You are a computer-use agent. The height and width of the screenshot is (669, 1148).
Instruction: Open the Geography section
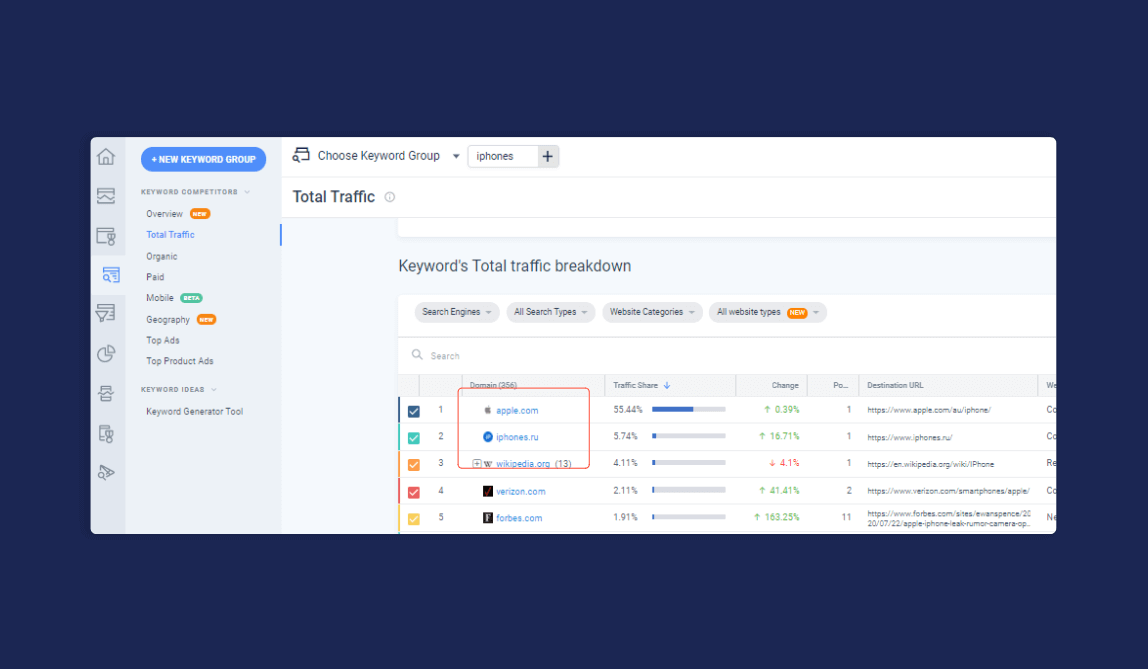pyautogui.click(x=168, y=320)
